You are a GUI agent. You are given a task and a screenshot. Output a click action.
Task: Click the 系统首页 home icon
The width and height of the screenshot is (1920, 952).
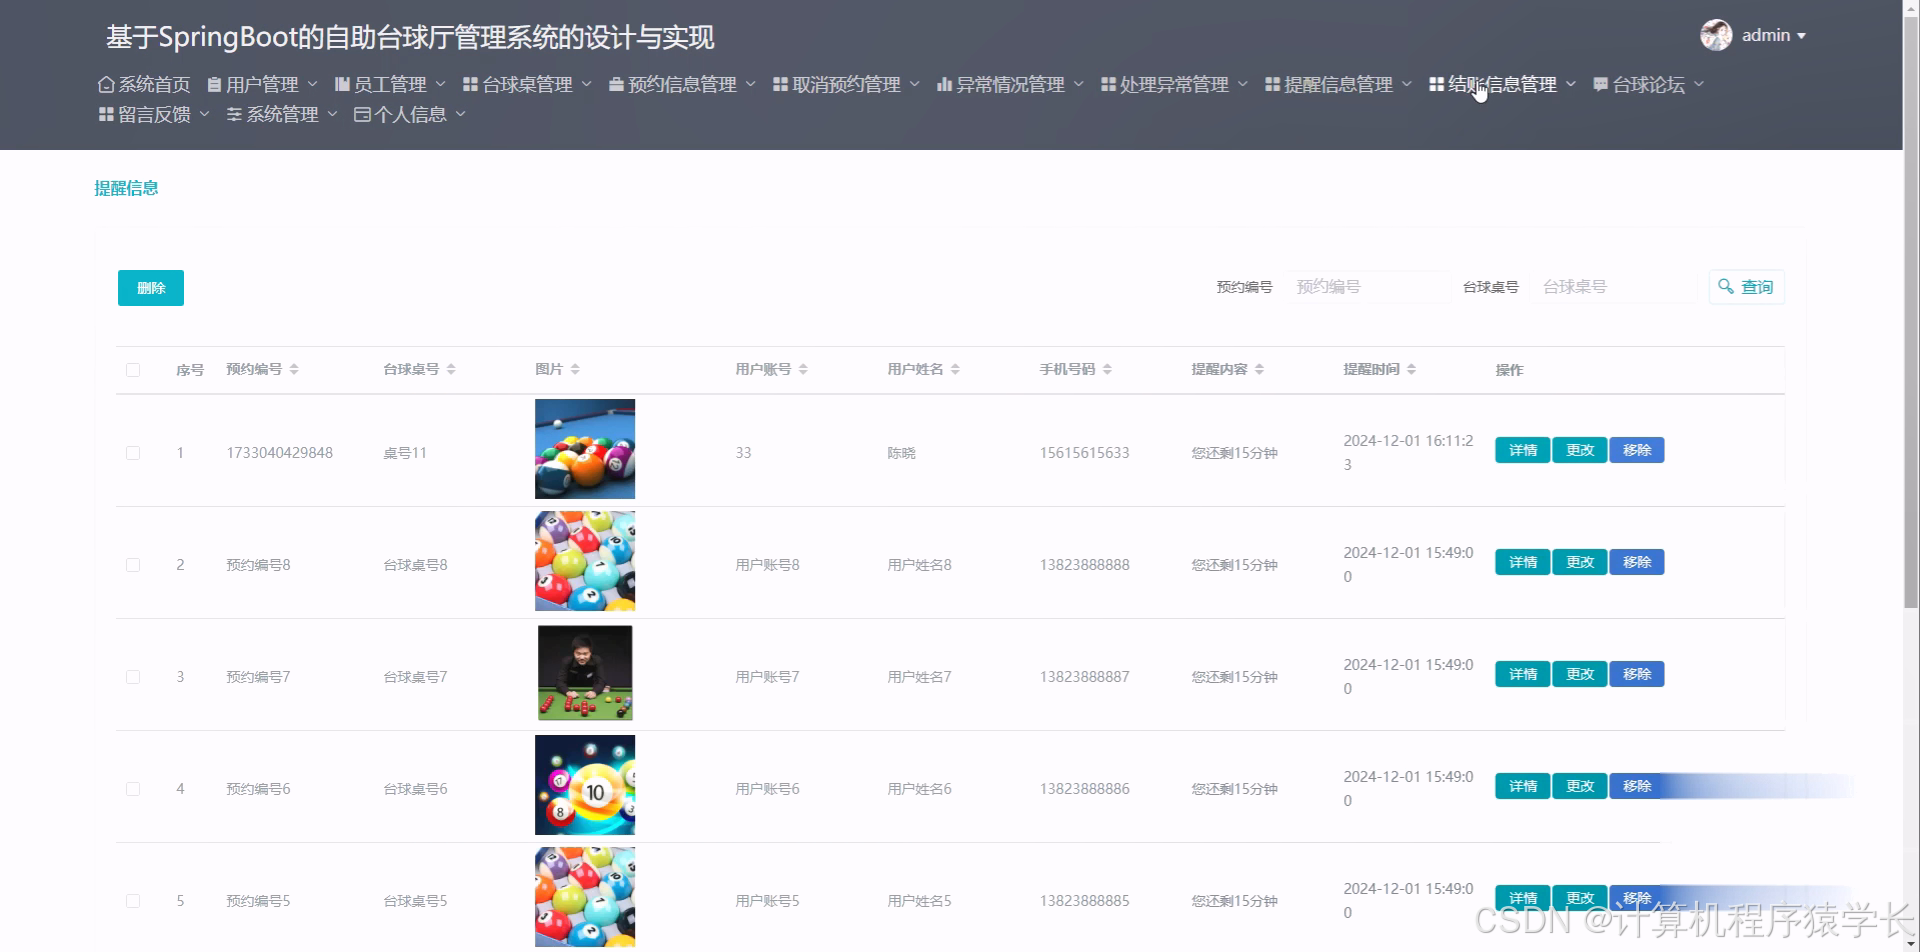point(106,84)
